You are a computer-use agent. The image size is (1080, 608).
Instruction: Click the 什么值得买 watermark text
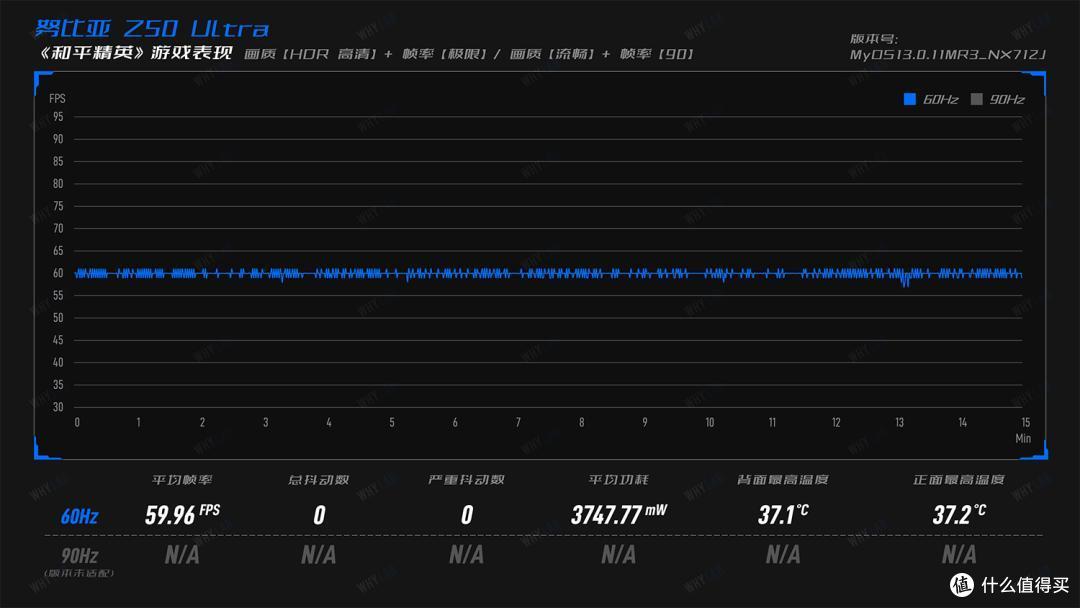pos(1025,585)
